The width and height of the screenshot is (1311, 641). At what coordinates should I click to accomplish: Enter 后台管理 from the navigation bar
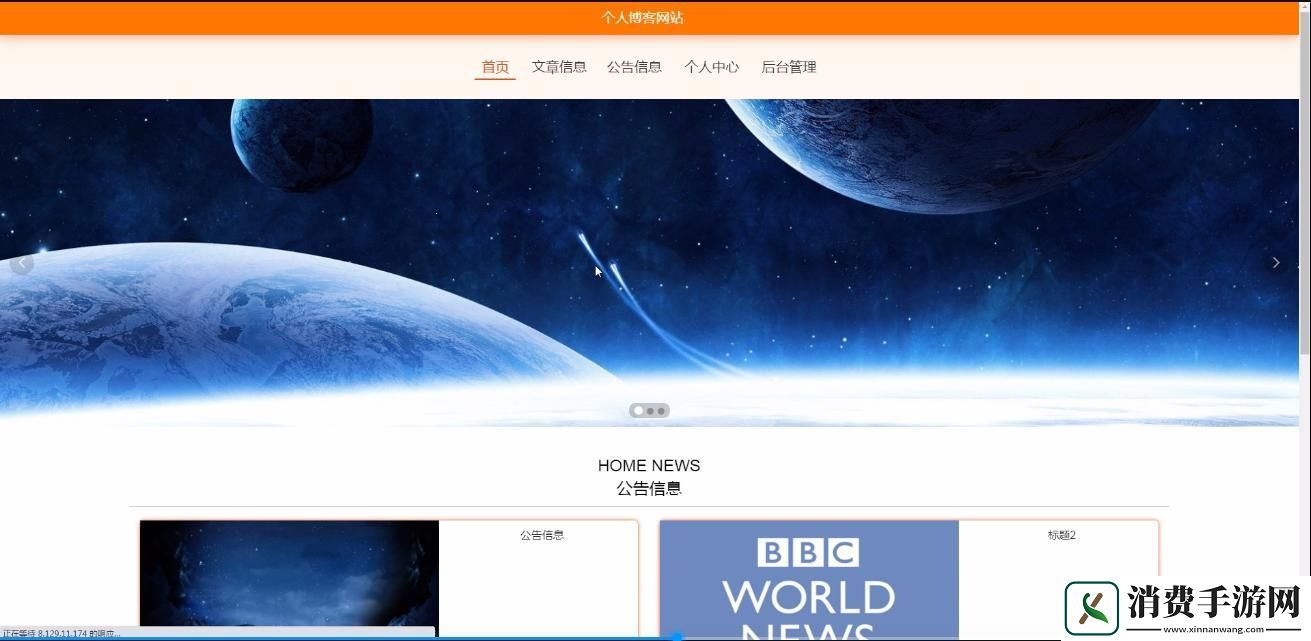788,67
